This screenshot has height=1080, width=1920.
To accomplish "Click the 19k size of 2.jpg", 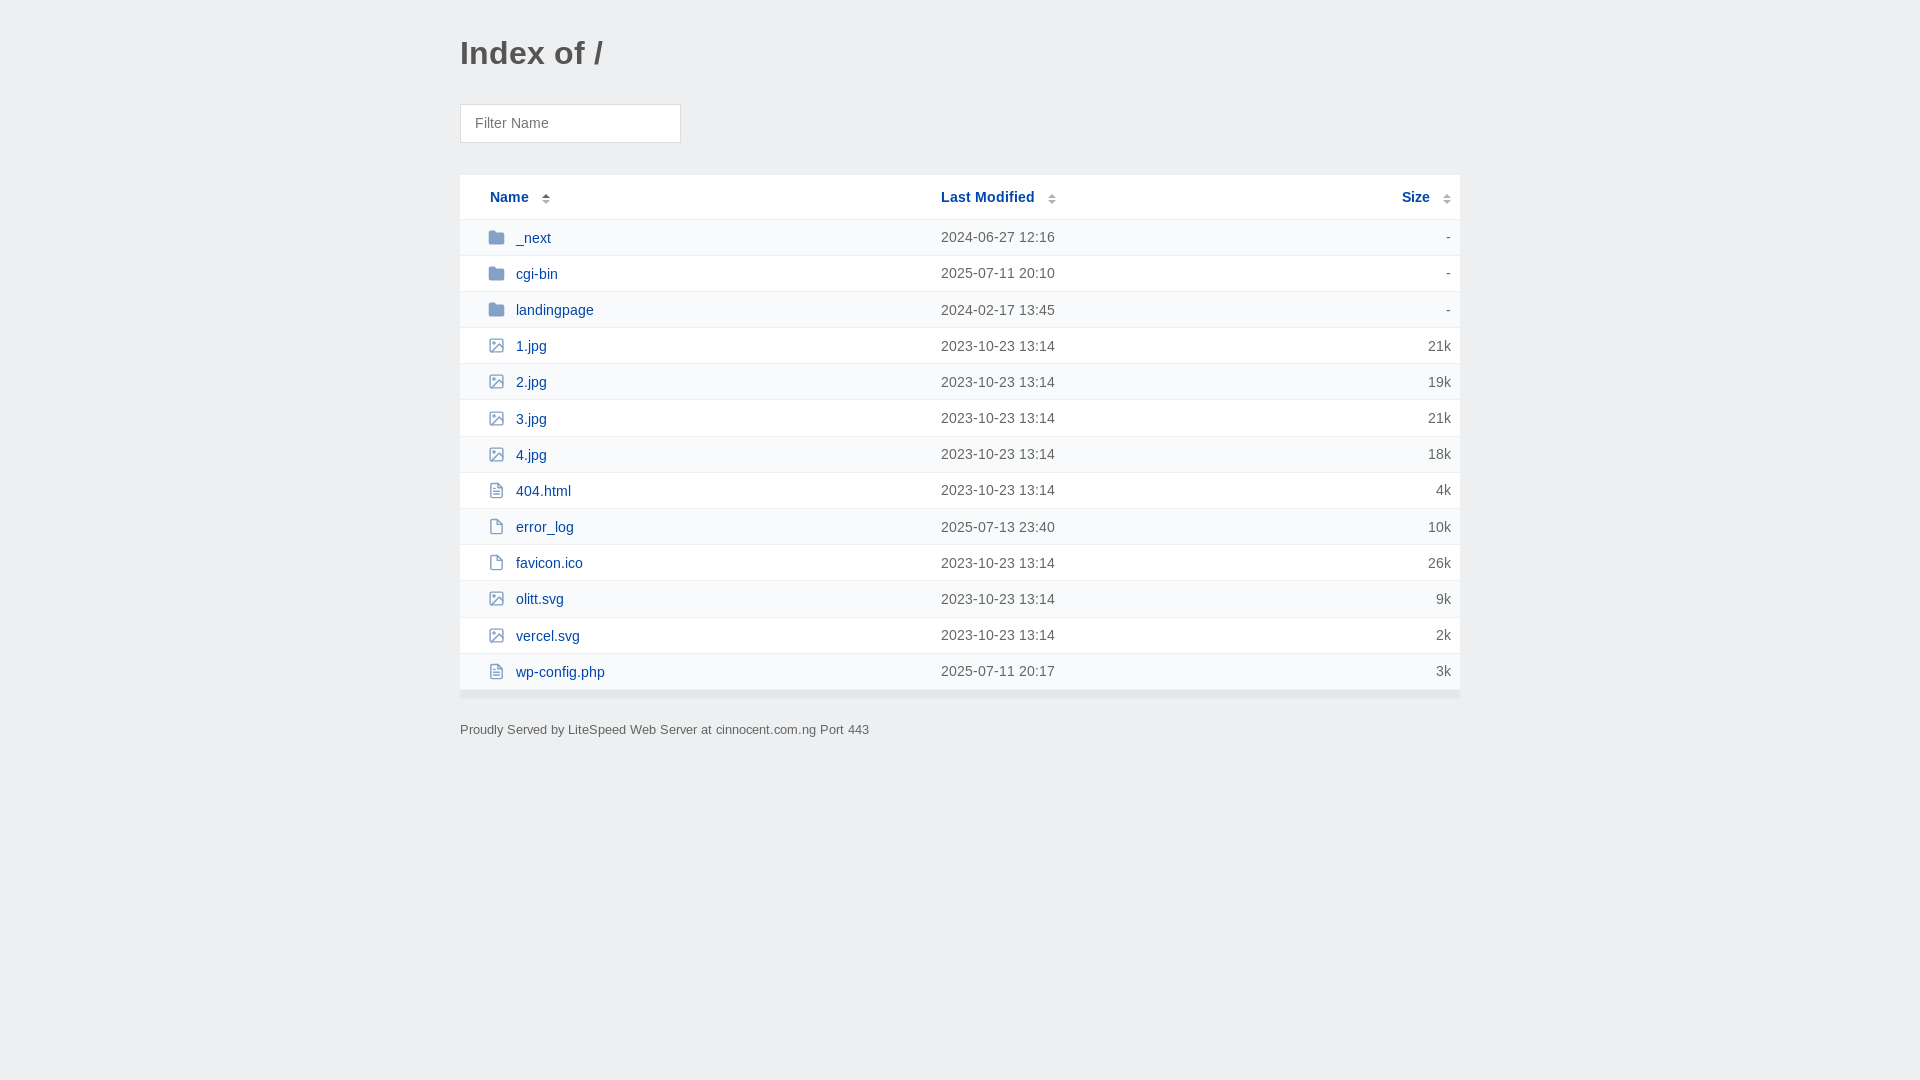I will 1439,382.
